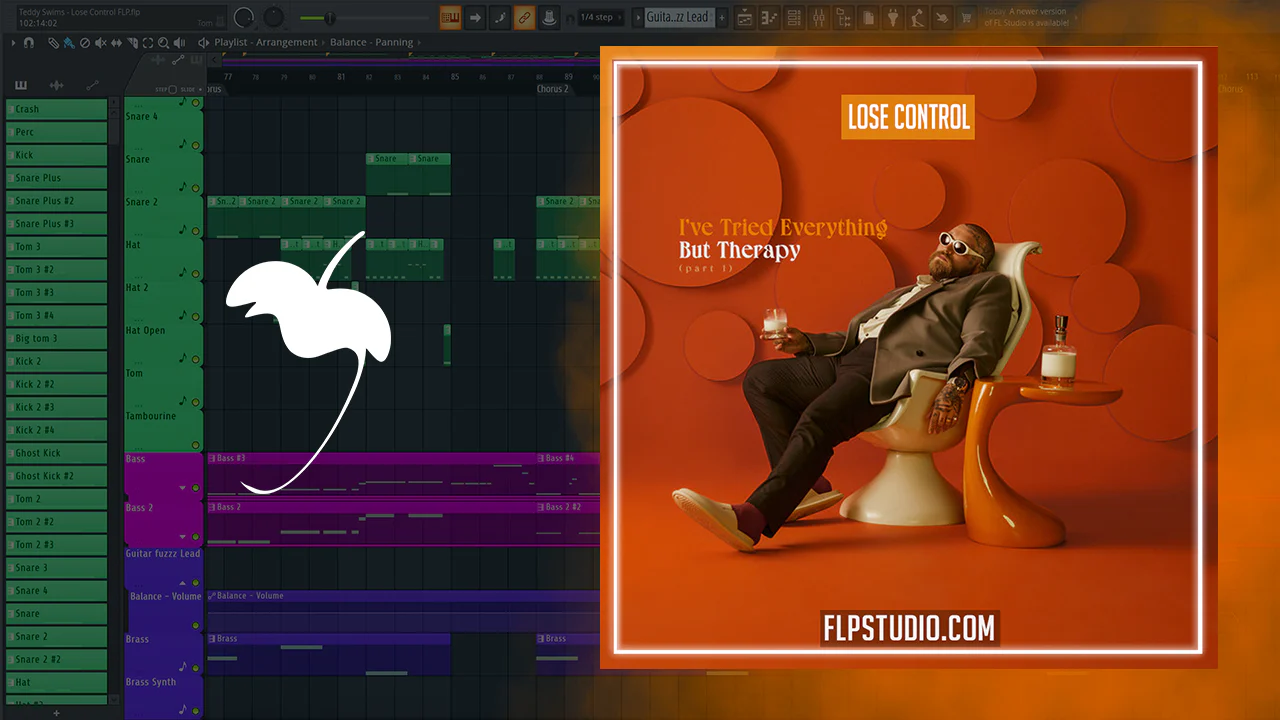Adjust the main volume knob
Viewport: 1280px width, 720px height.
click(244, 17)
